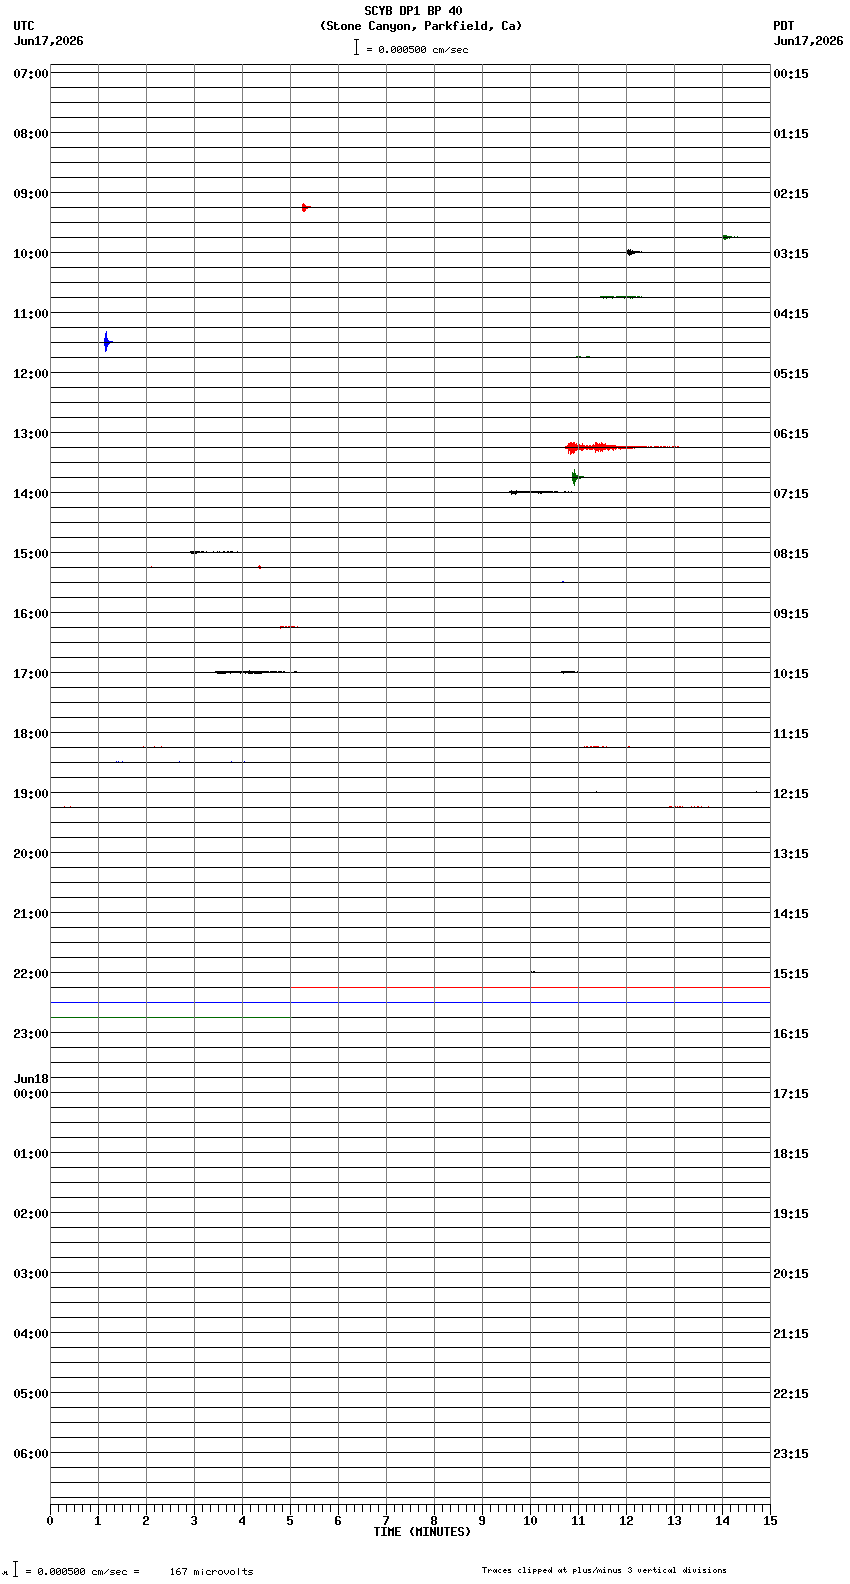Click the '03:00' UTC time label
Screen dimensions: 850x1584
coord(30,1274)
